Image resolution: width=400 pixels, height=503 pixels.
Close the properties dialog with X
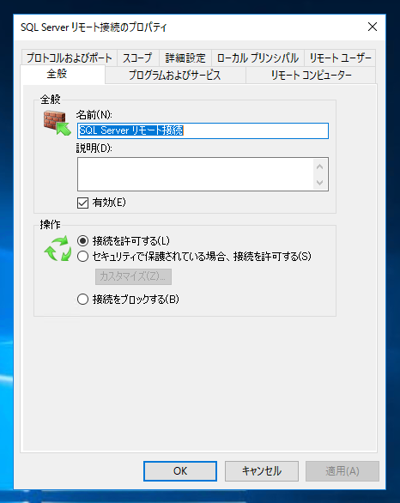[x=372, y=27]
